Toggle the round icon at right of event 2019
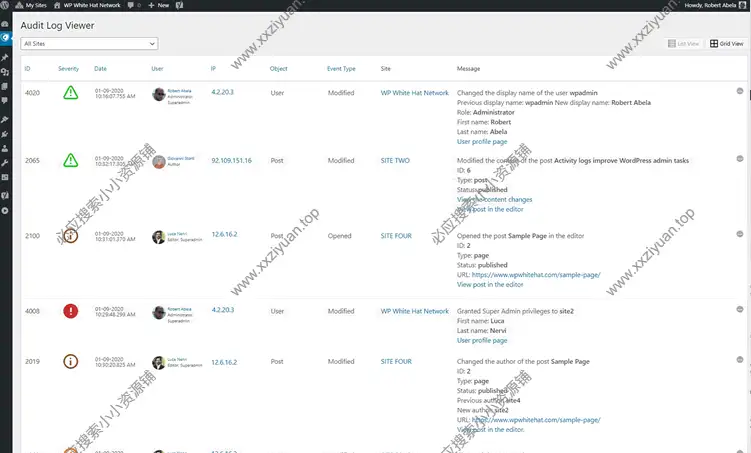This screenshot has width=751, height=453. pyautogui.click(x=740, y=360)
